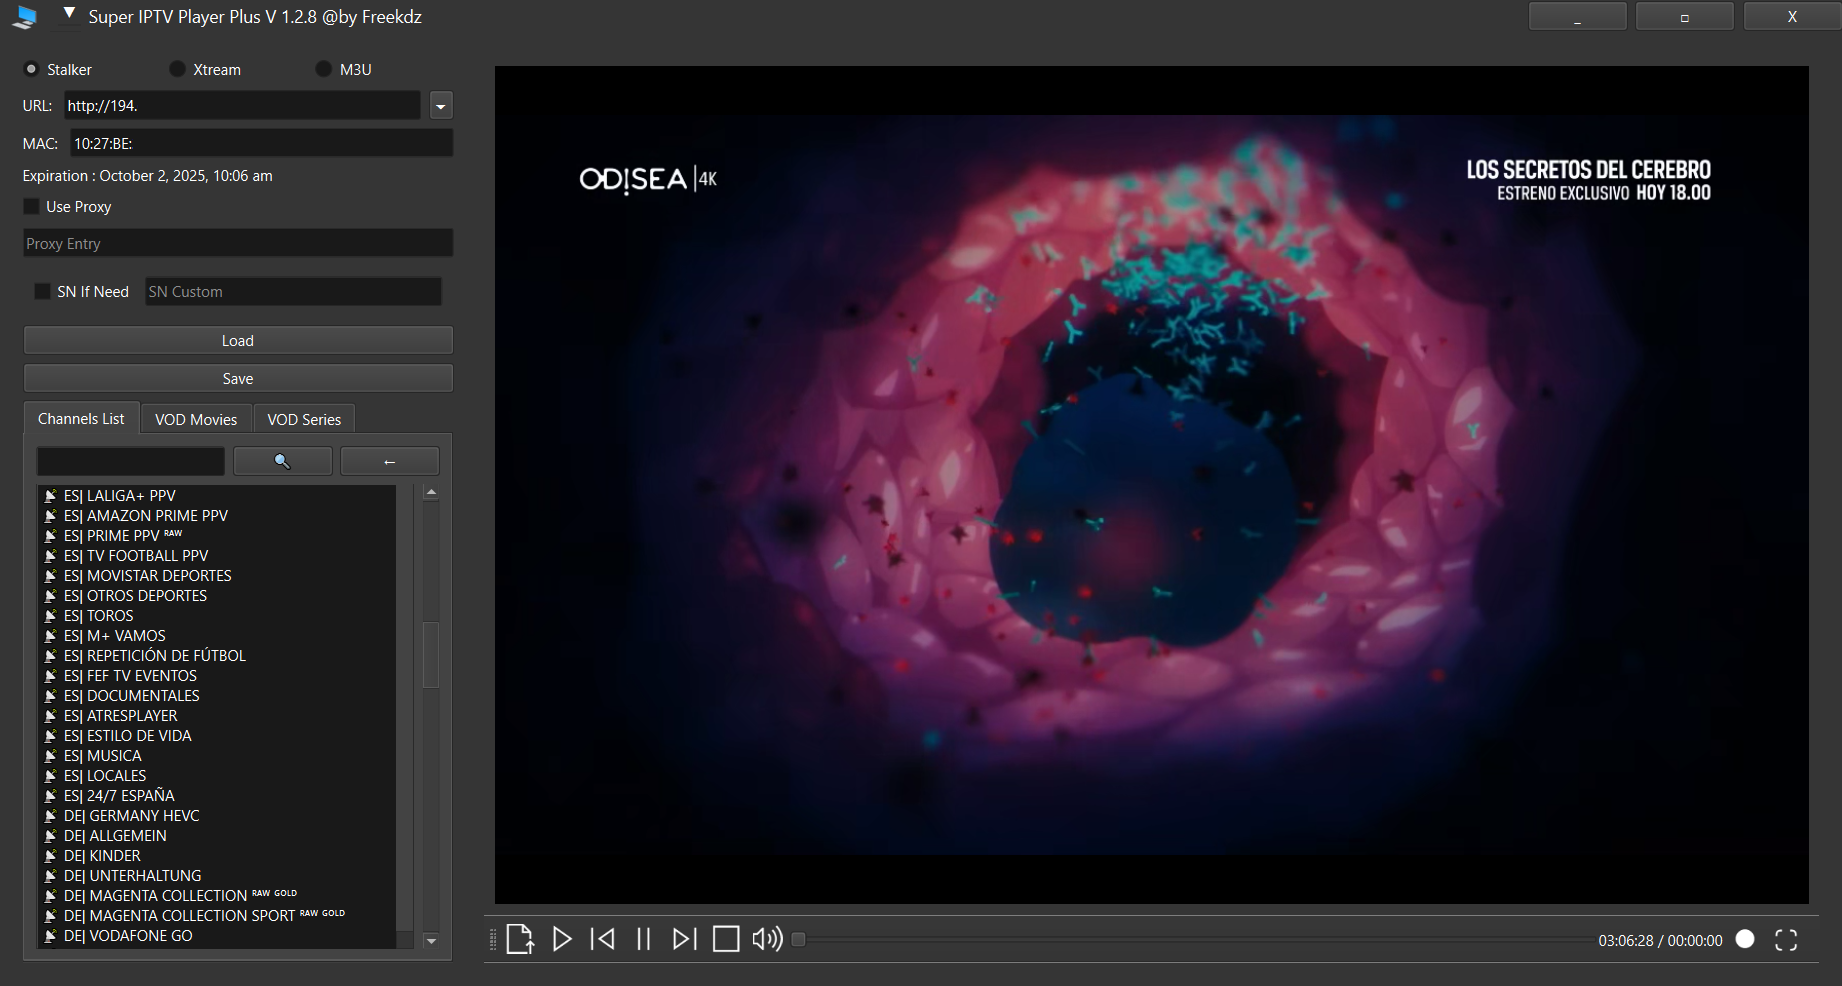1842x986 pixels.
Task: Select ES| LOCALES category
Action: click(x=217, y=775)
